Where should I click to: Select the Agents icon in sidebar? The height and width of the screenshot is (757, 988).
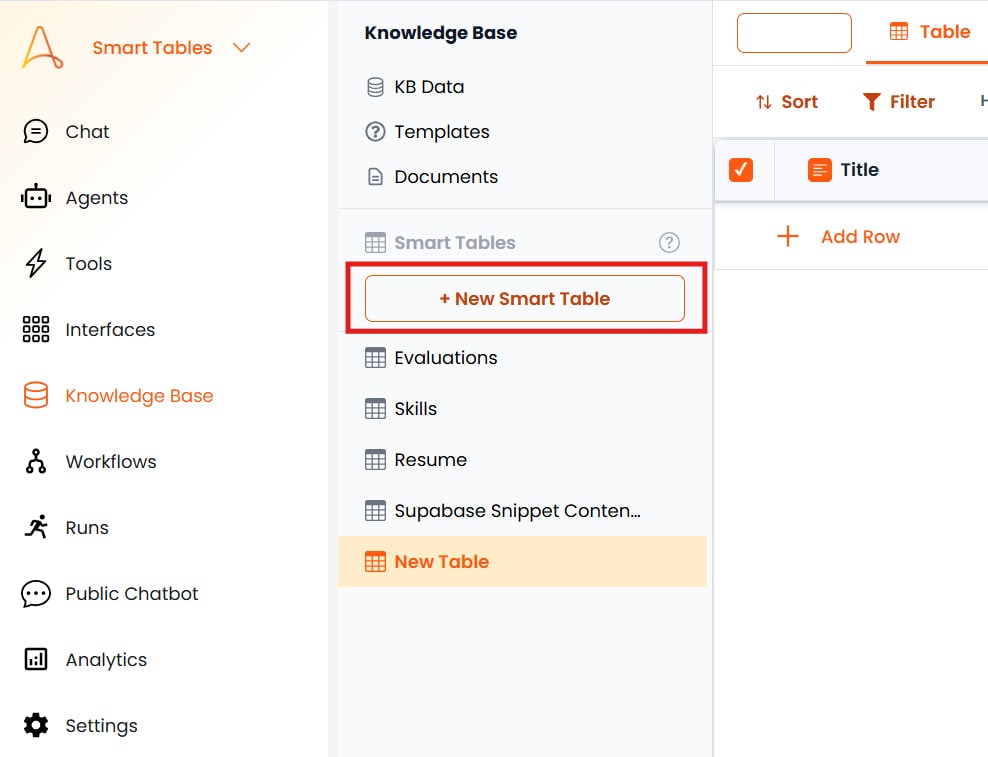[96, 197]
